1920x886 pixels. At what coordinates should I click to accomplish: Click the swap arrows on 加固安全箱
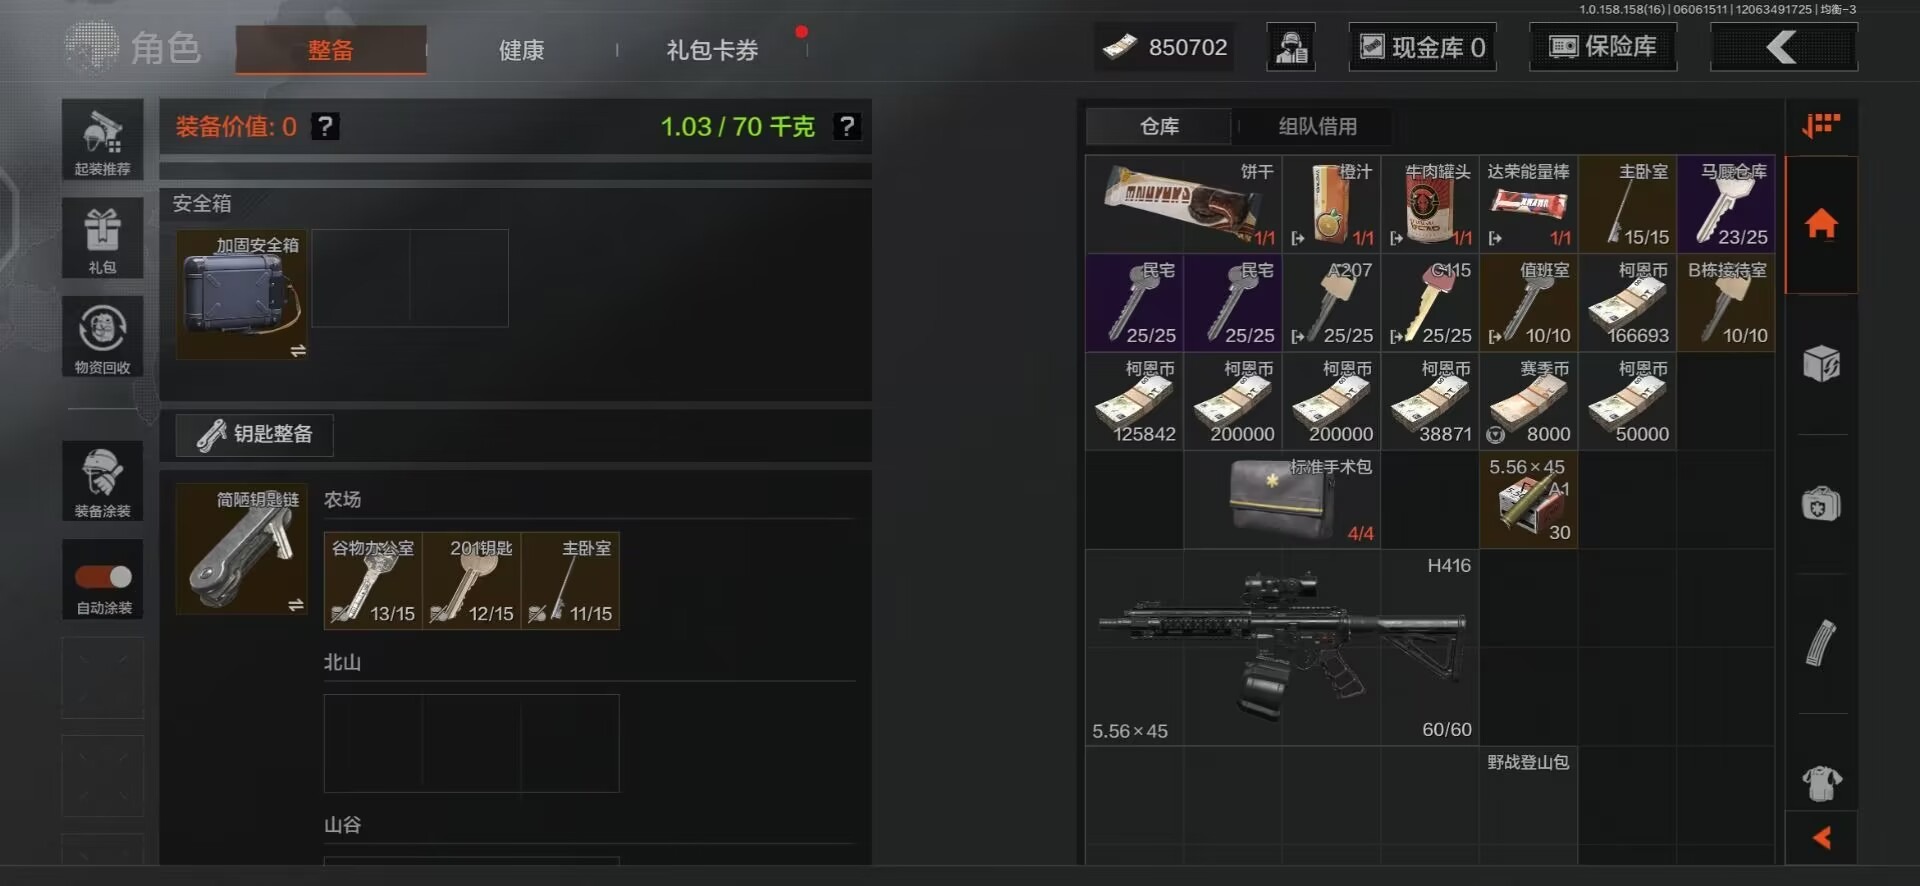[x=297, y=351]
